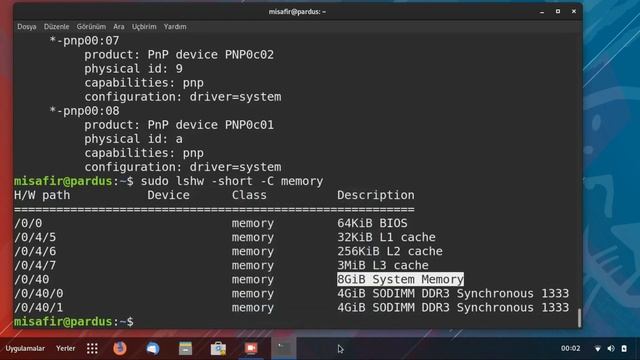640x360 pixels.
Task: Open the 00:02 clock in panel
Action: [x=570, y=349]
